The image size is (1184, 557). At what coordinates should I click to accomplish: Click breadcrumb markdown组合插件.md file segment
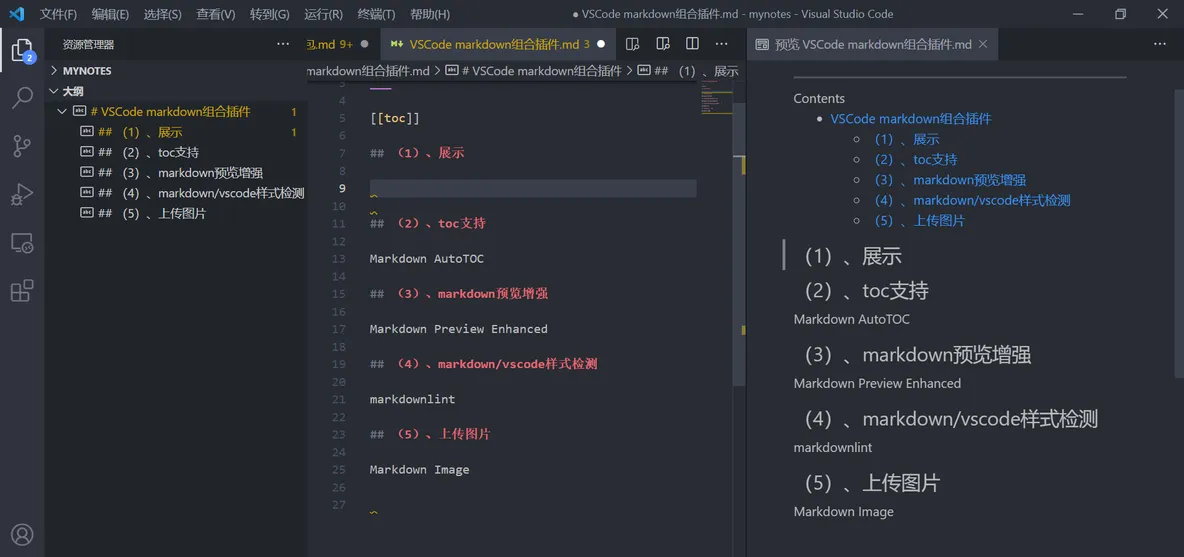coord(368,71)
